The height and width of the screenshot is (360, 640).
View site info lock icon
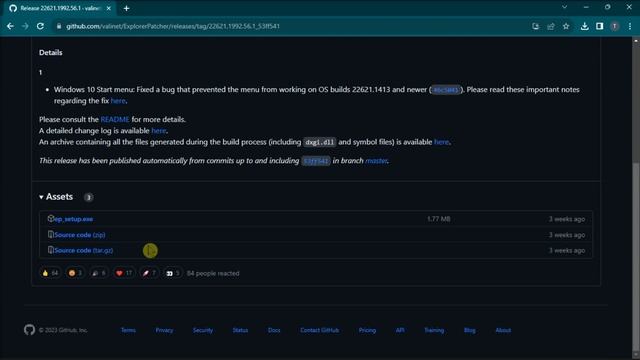tap(59, 26)
